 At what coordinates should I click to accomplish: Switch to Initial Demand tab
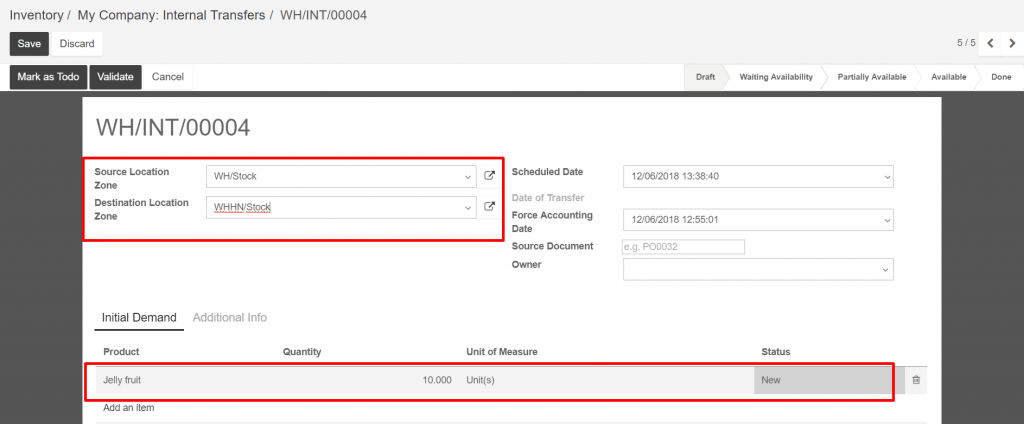pyautogui.click(x=139, y=318)
